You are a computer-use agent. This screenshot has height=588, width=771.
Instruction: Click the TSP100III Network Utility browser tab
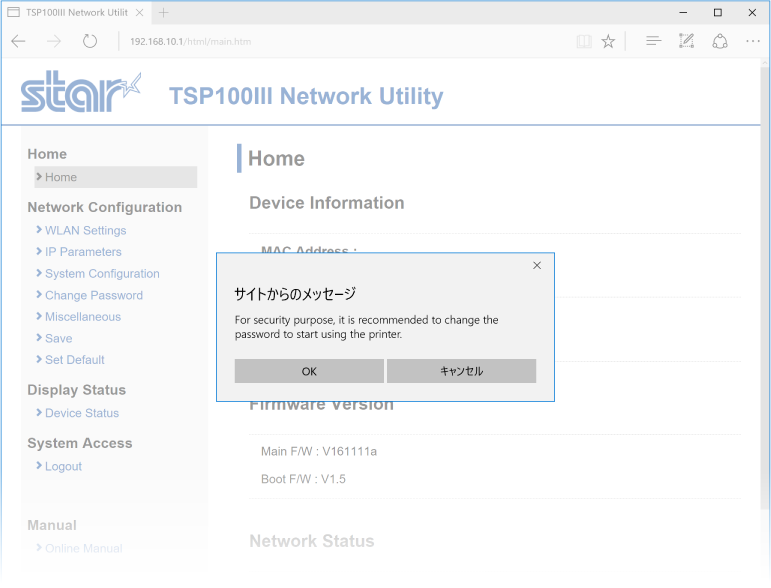(76, 13)
